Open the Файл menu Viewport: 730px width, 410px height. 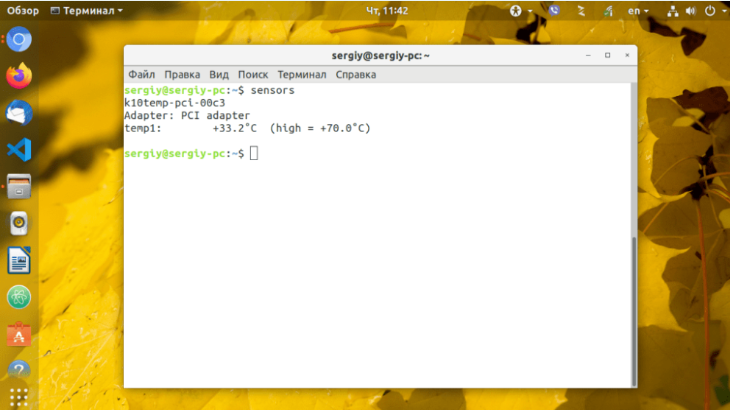click(141, 75)
